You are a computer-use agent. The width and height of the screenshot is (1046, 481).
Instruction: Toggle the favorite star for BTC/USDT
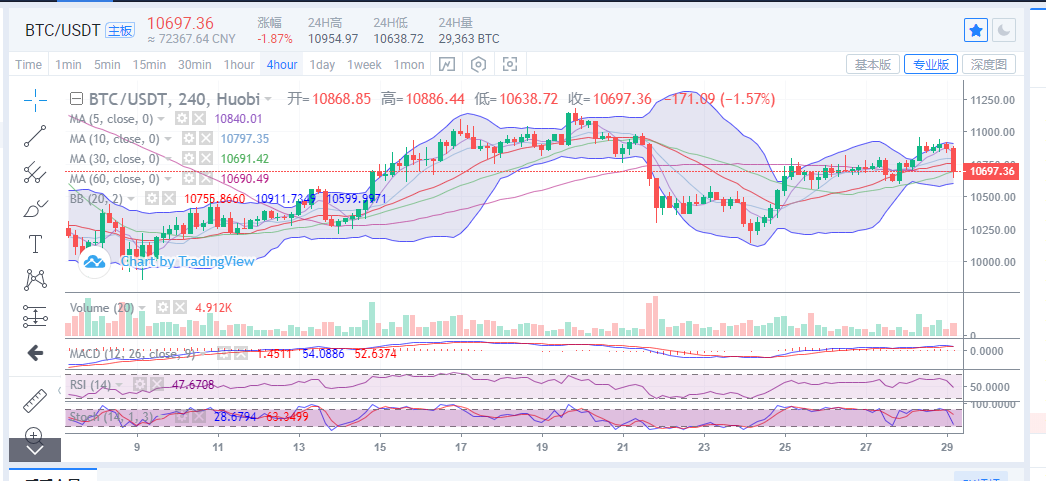click(976, 30)
